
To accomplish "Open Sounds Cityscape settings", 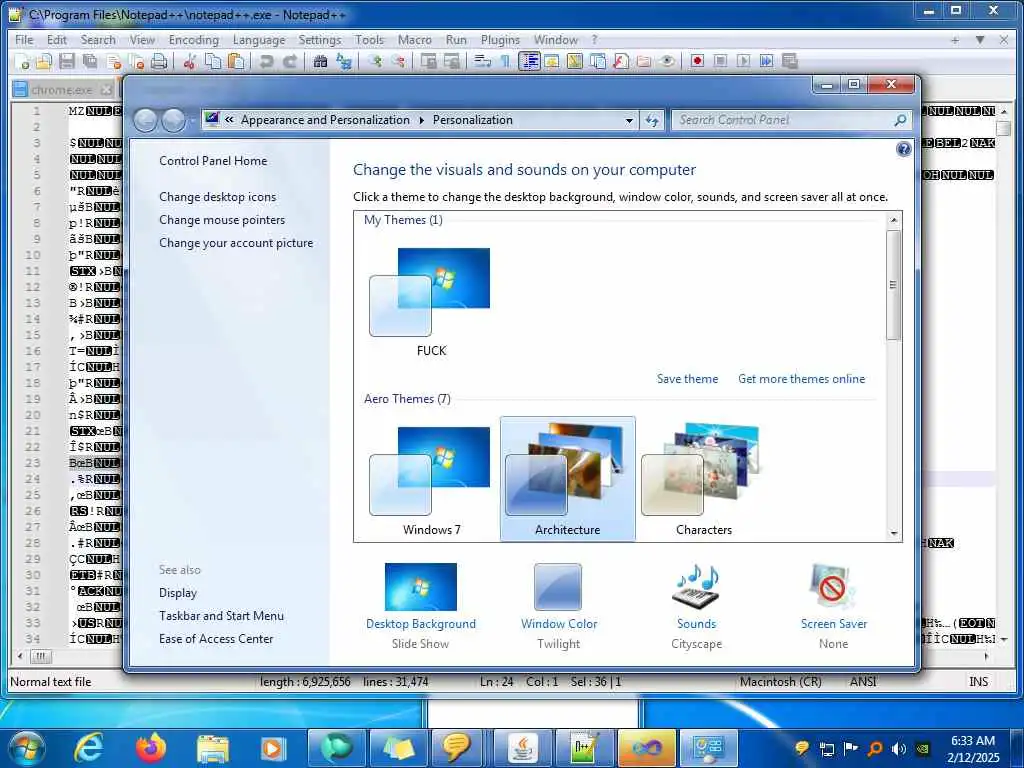I will [696, 606].
